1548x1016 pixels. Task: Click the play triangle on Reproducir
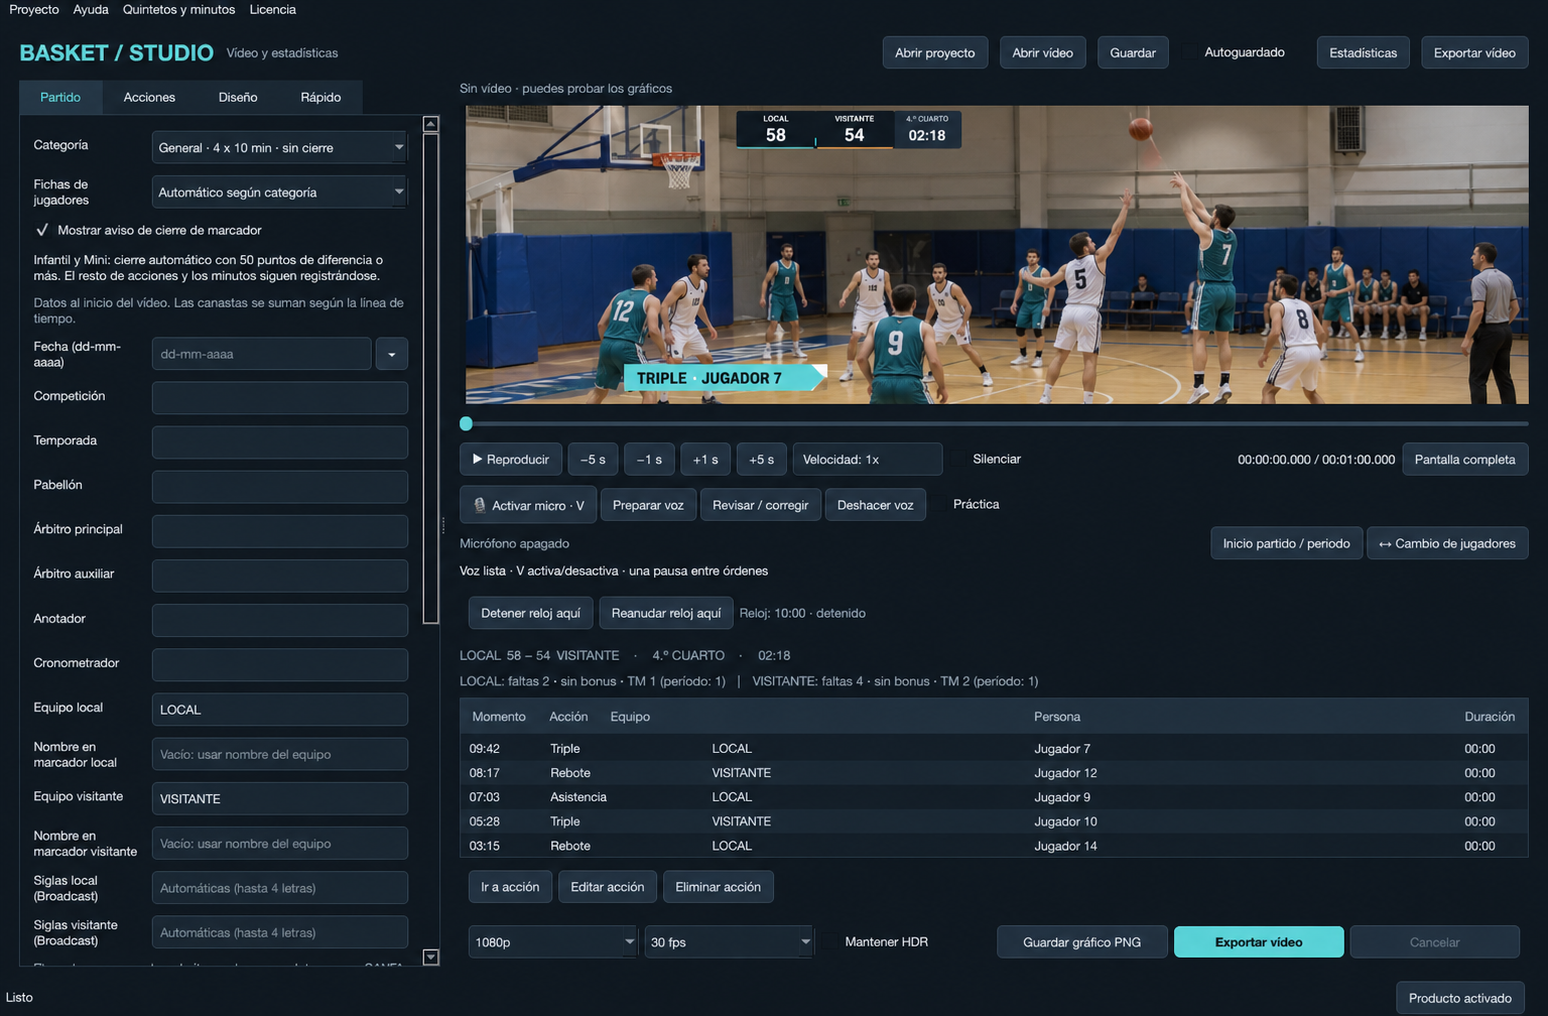tap(477, 459)
